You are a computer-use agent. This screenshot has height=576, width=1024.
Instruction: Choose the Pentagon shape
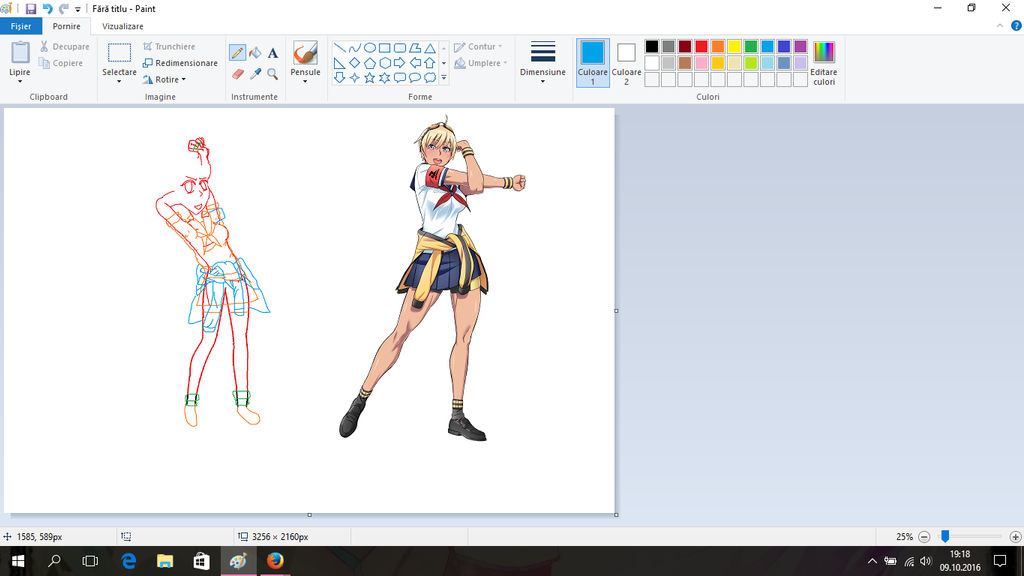point(370,63)
